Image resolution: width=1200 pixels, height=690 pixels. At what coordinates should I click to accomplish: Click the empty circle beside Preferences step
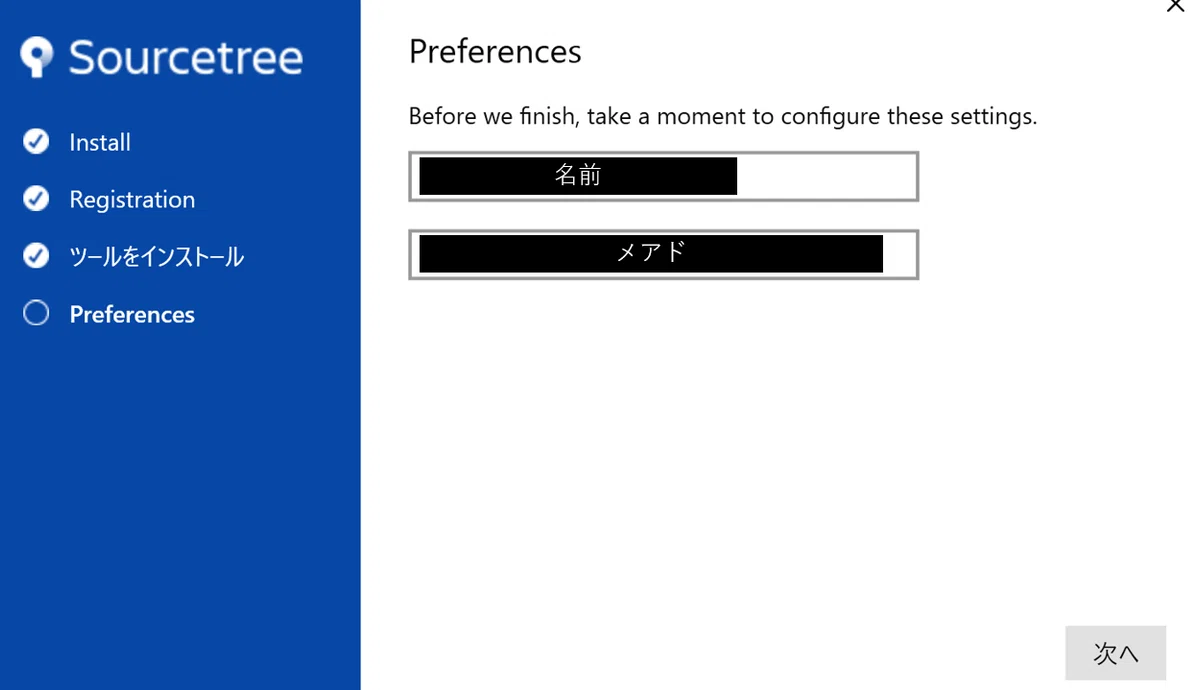[x=36, y=314]
